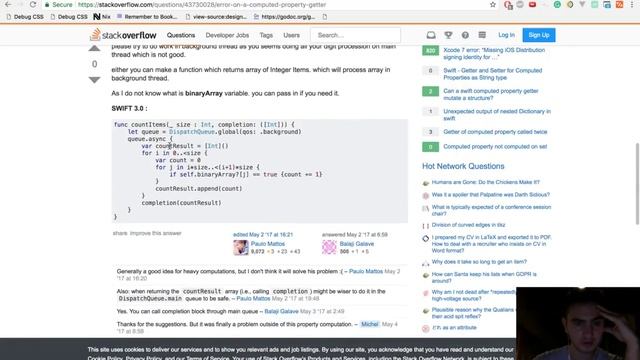The height and width of the screenshot is (360, 640).
Task: Open conference session chair question
Action: pos(491,210)
